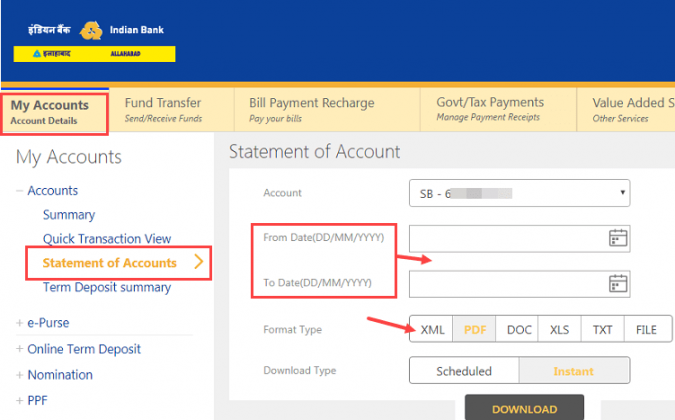Image resolution: width=675 pixels, height=420 pixels.
Task: Click the DOWNLOAD button
Action: click(524, 408)
